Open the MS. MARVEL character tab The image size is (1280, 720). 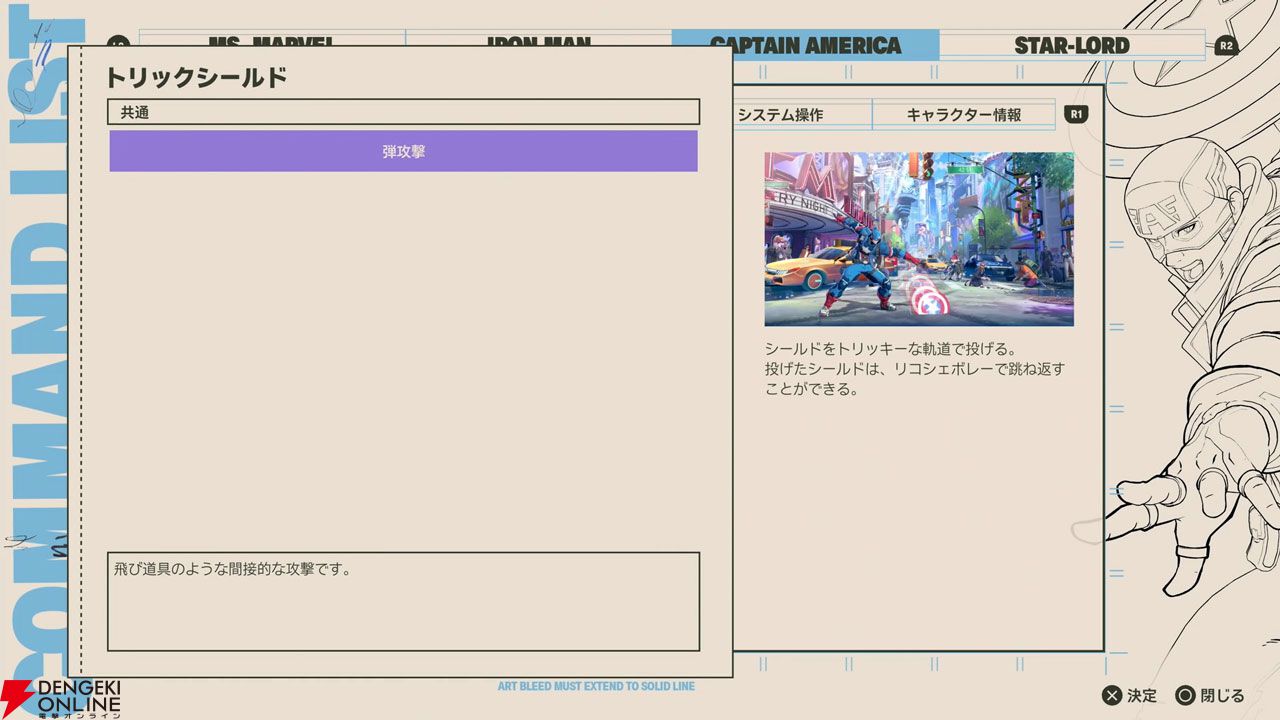tap(271, 40)
